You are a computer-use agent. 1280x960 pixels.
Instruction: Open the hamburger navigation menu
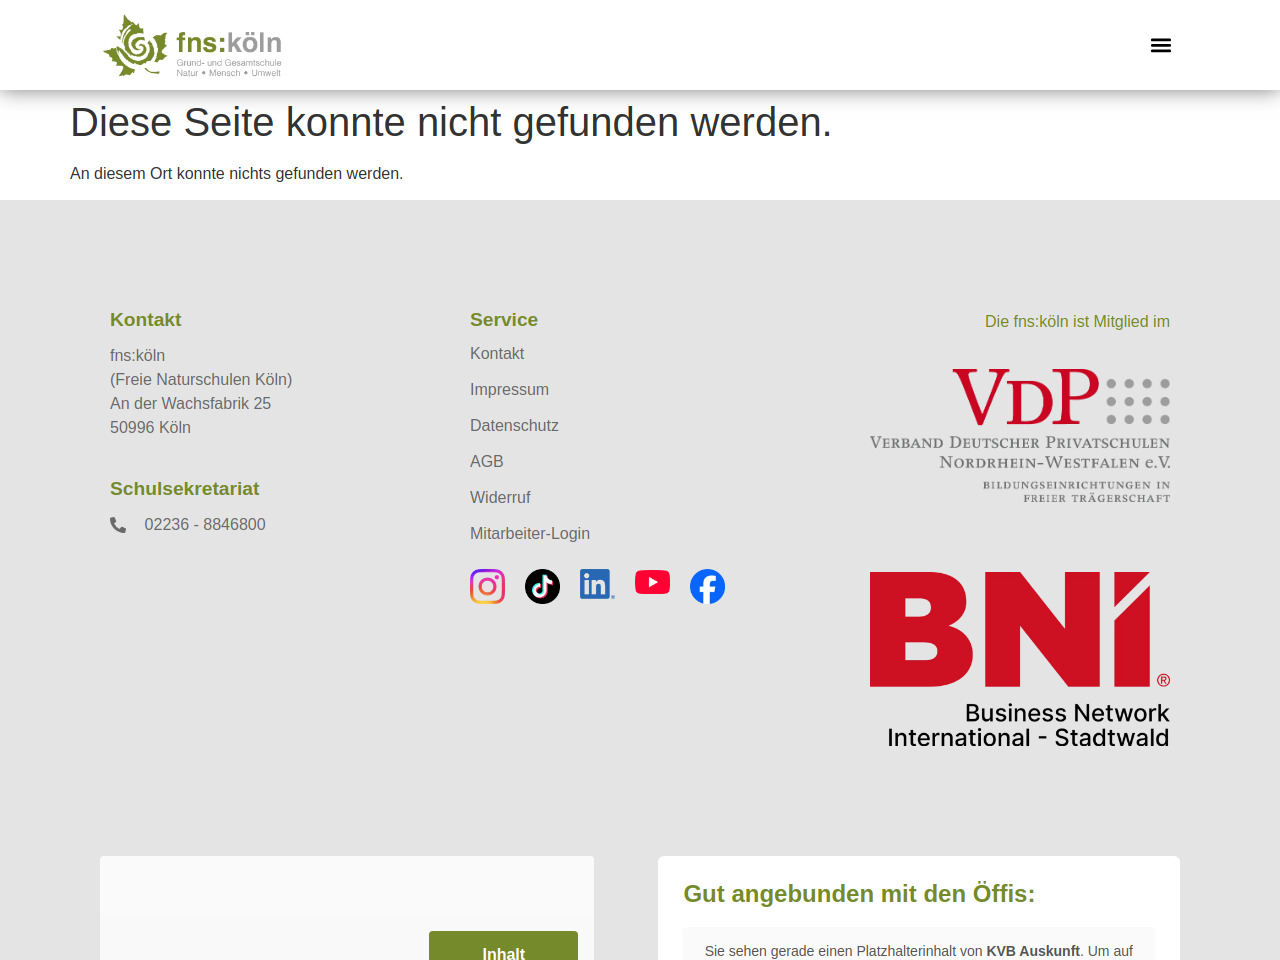coord(1160,45)
